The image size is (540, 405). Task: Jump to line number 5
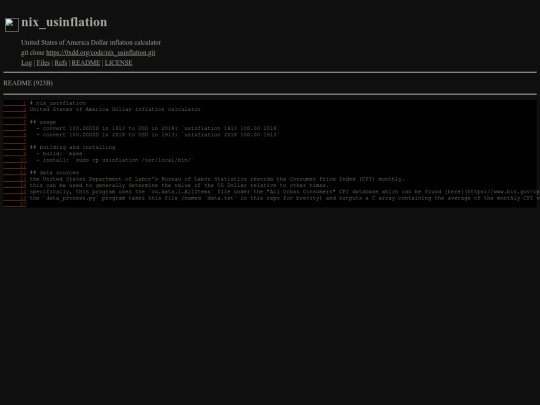pos(15,128)
